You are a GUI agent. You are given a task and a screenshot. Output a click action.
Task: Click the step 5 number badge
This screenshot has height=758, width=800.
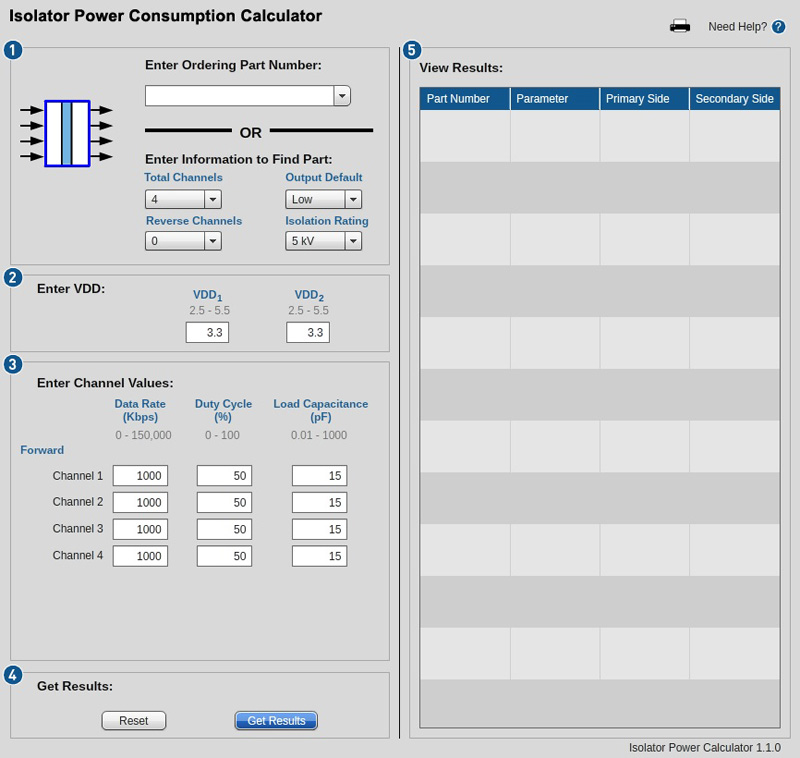(411, 50)
